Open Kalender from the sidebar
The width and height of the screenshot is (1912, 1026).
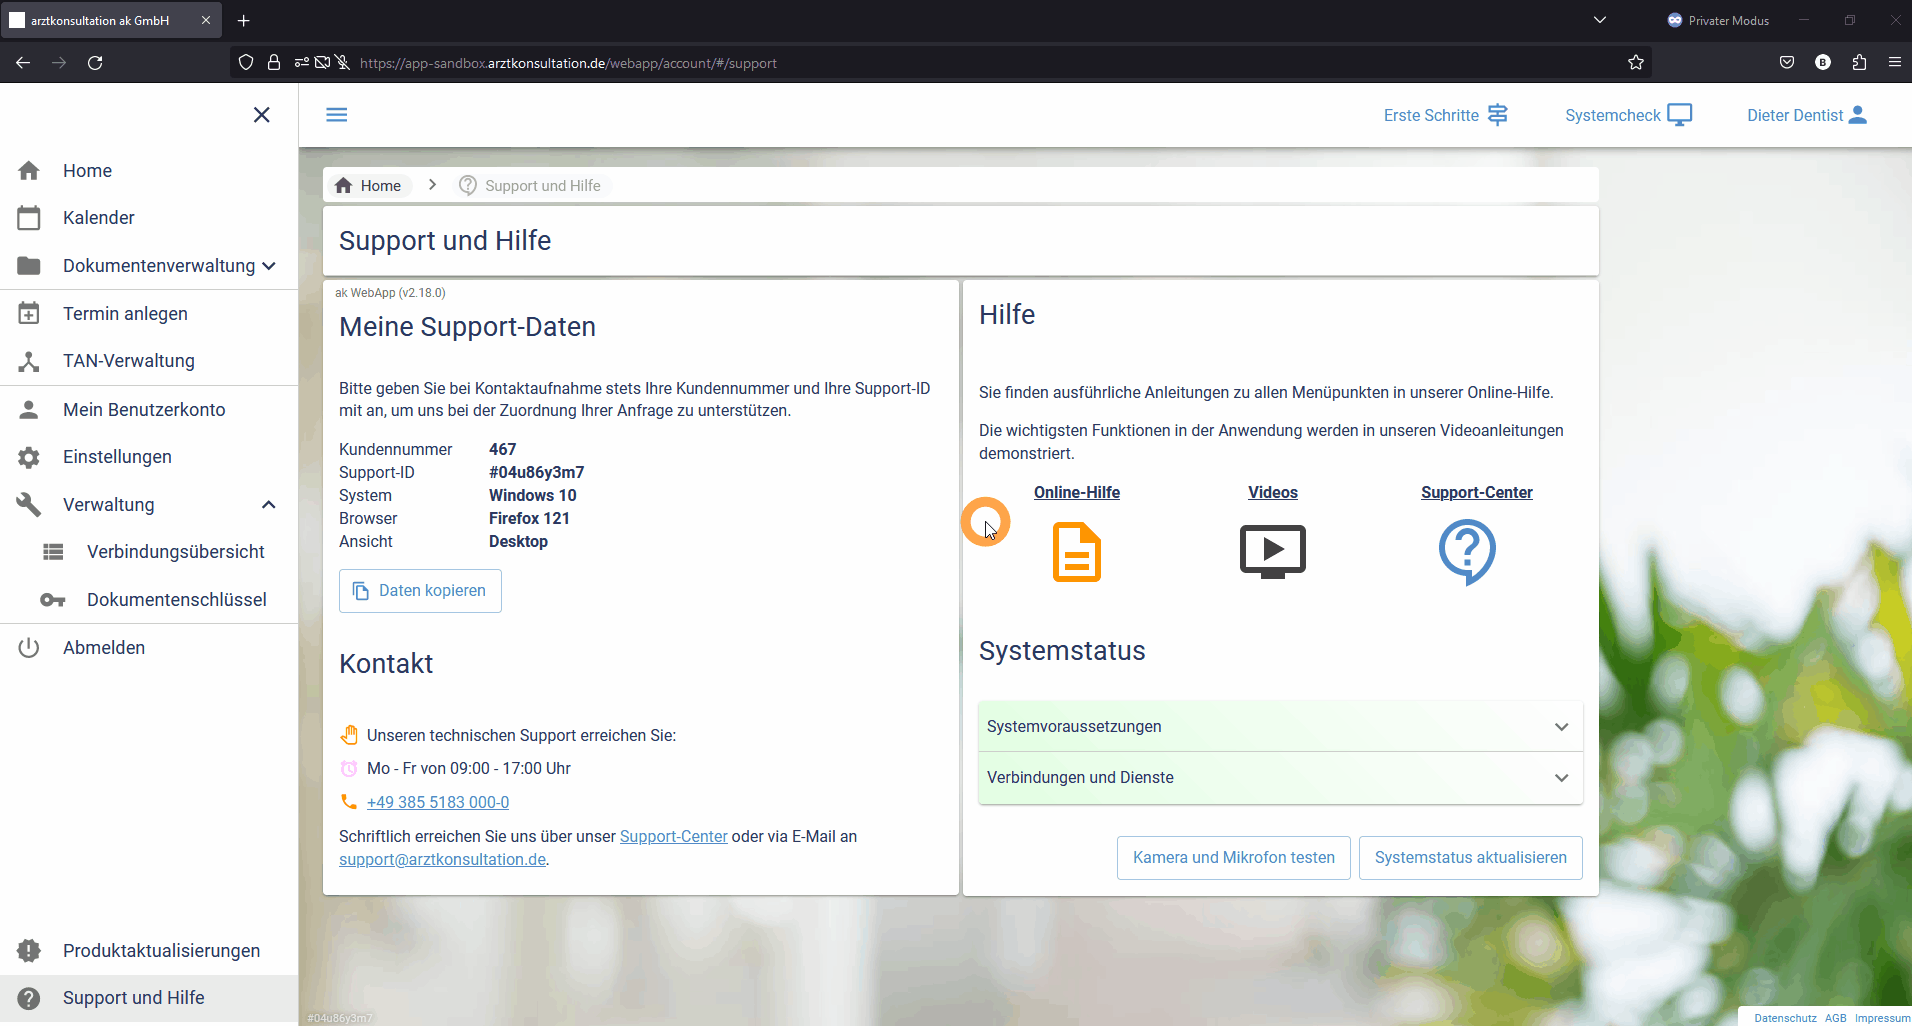99,217
